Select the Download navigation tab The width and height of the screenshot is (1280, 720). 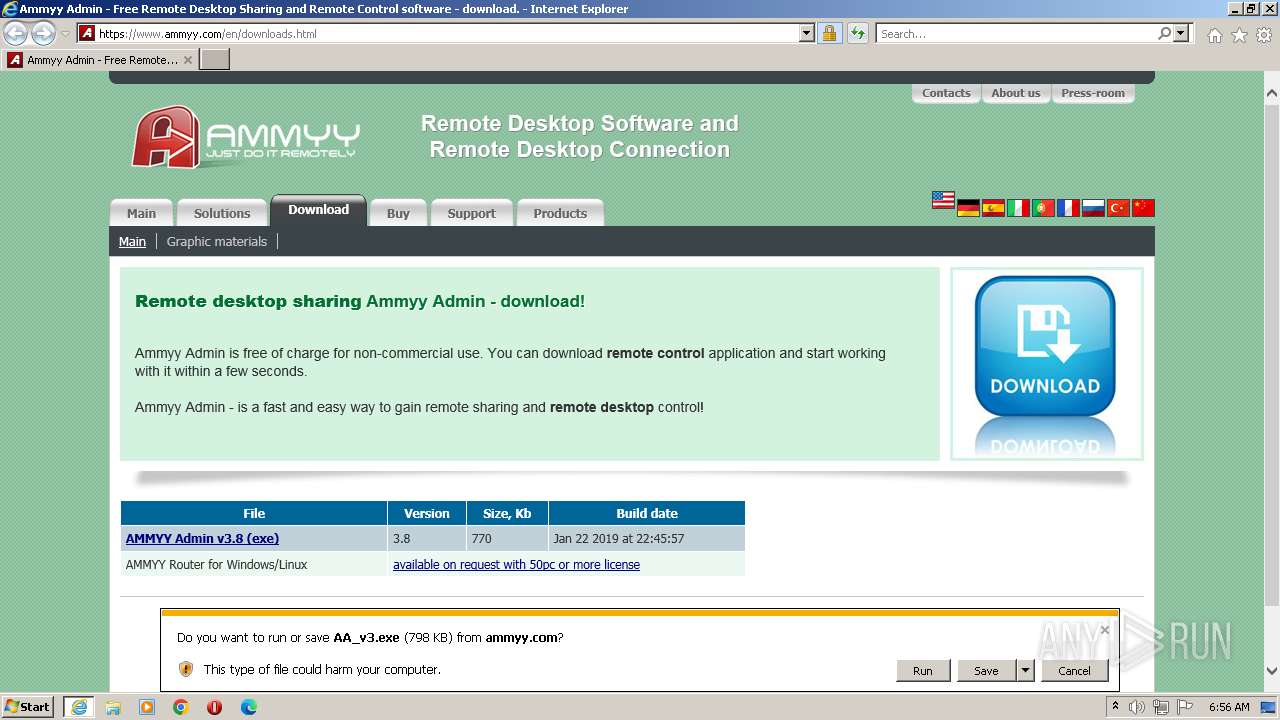tap(319, 210)
